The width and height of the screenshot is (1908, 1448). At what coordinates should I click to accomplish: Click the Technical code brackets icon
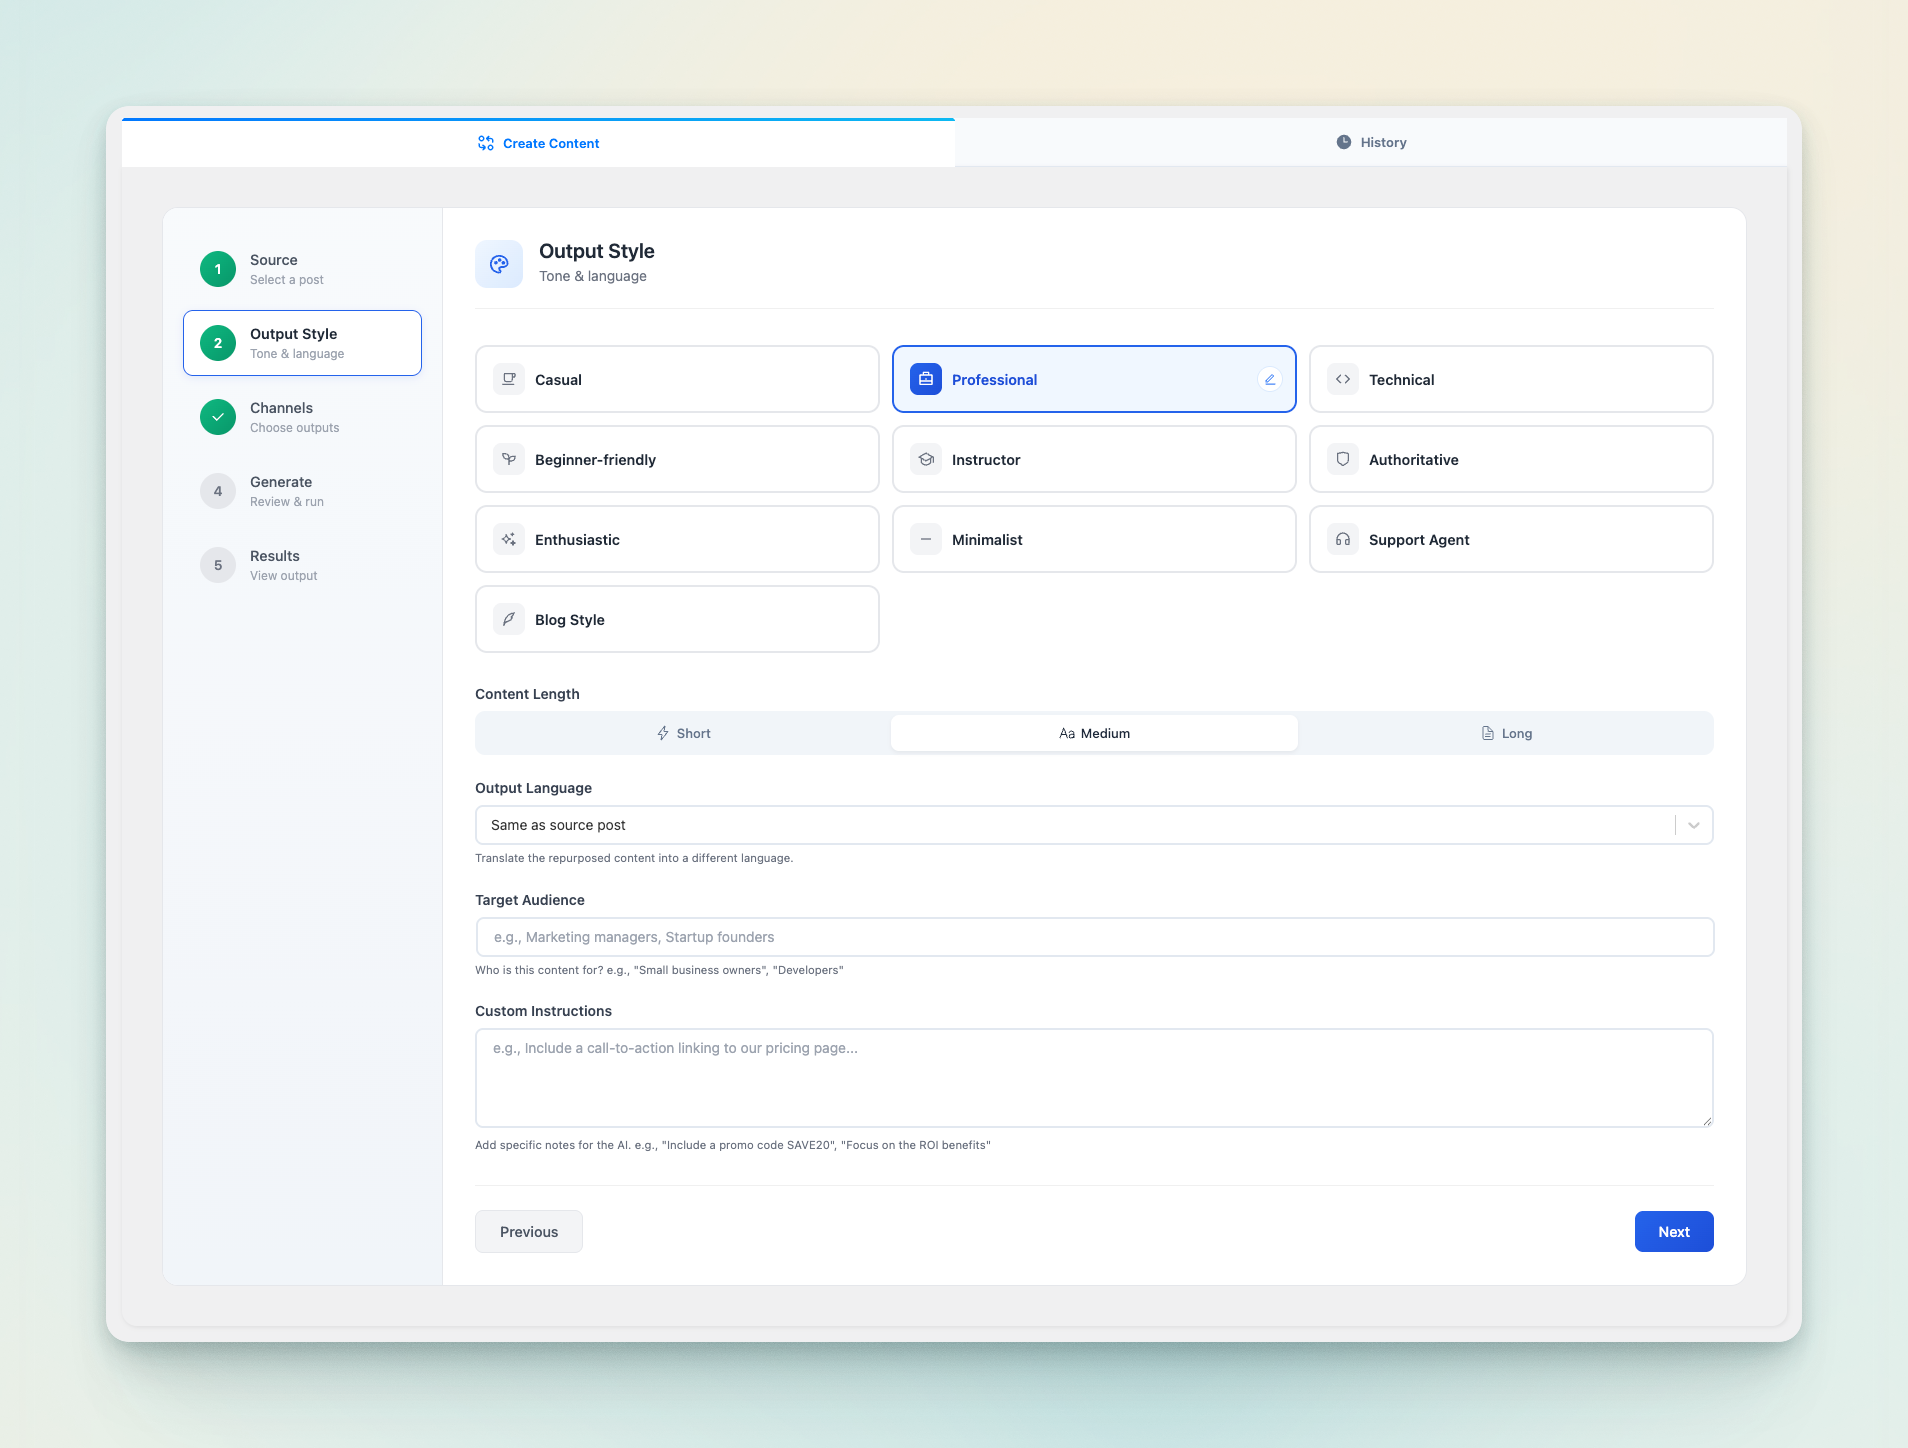(x=1343, y=379)
